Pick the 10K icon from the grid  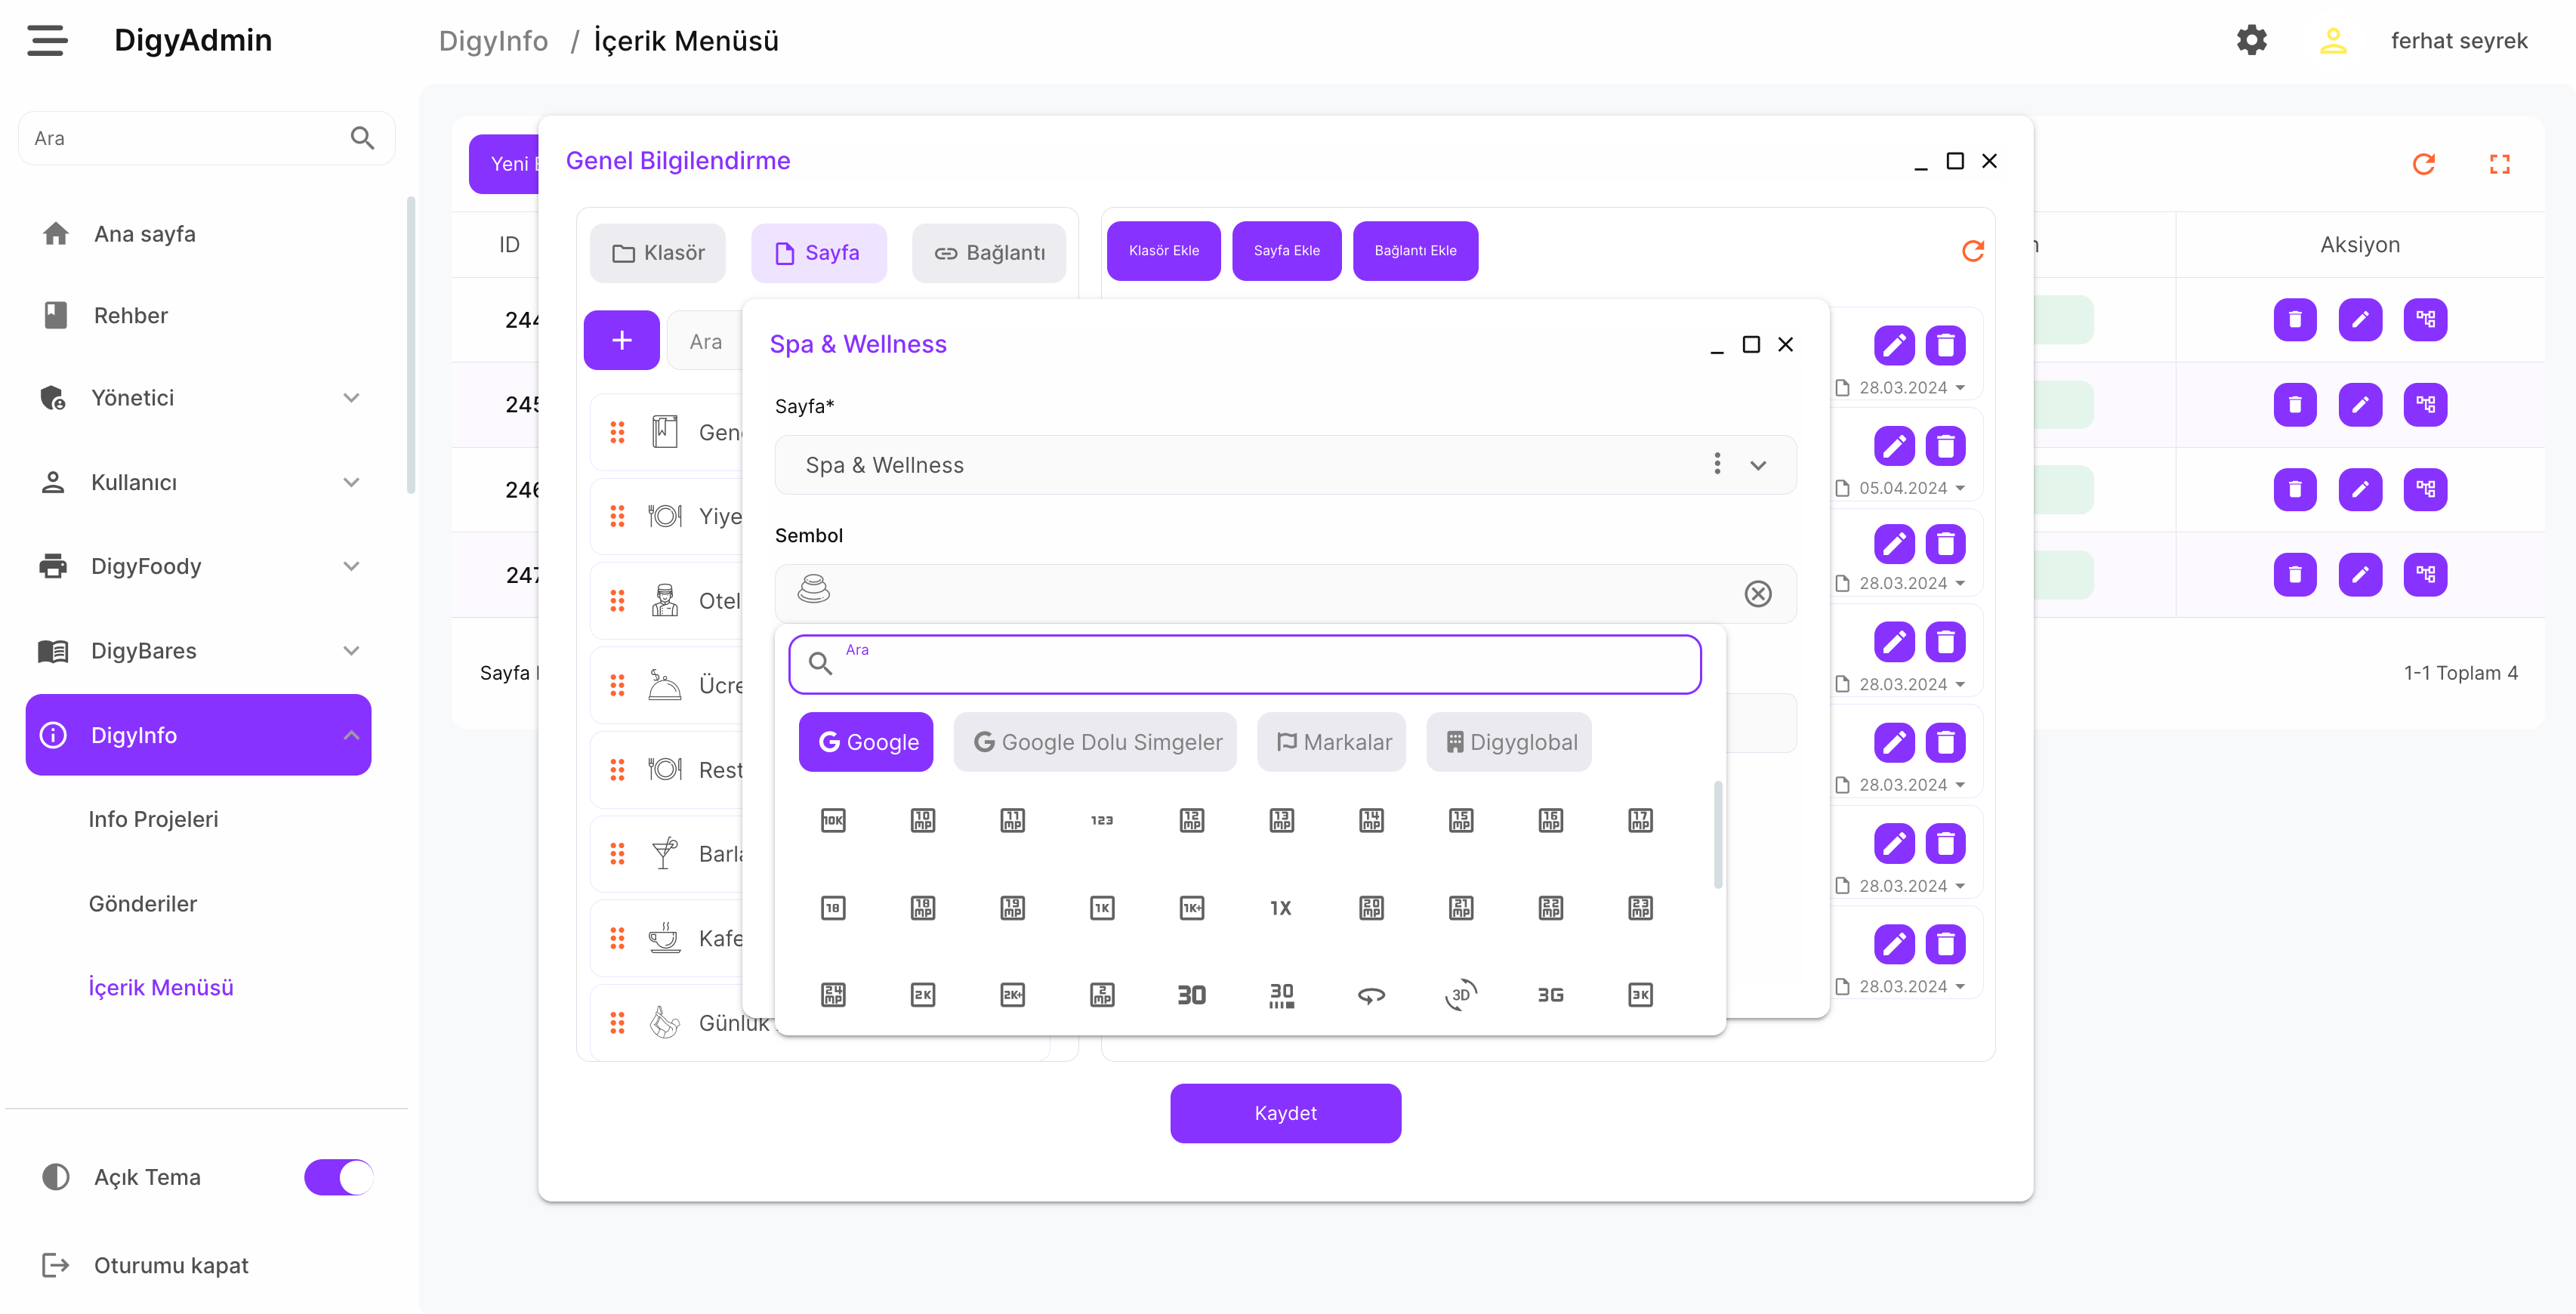[833, 820]
